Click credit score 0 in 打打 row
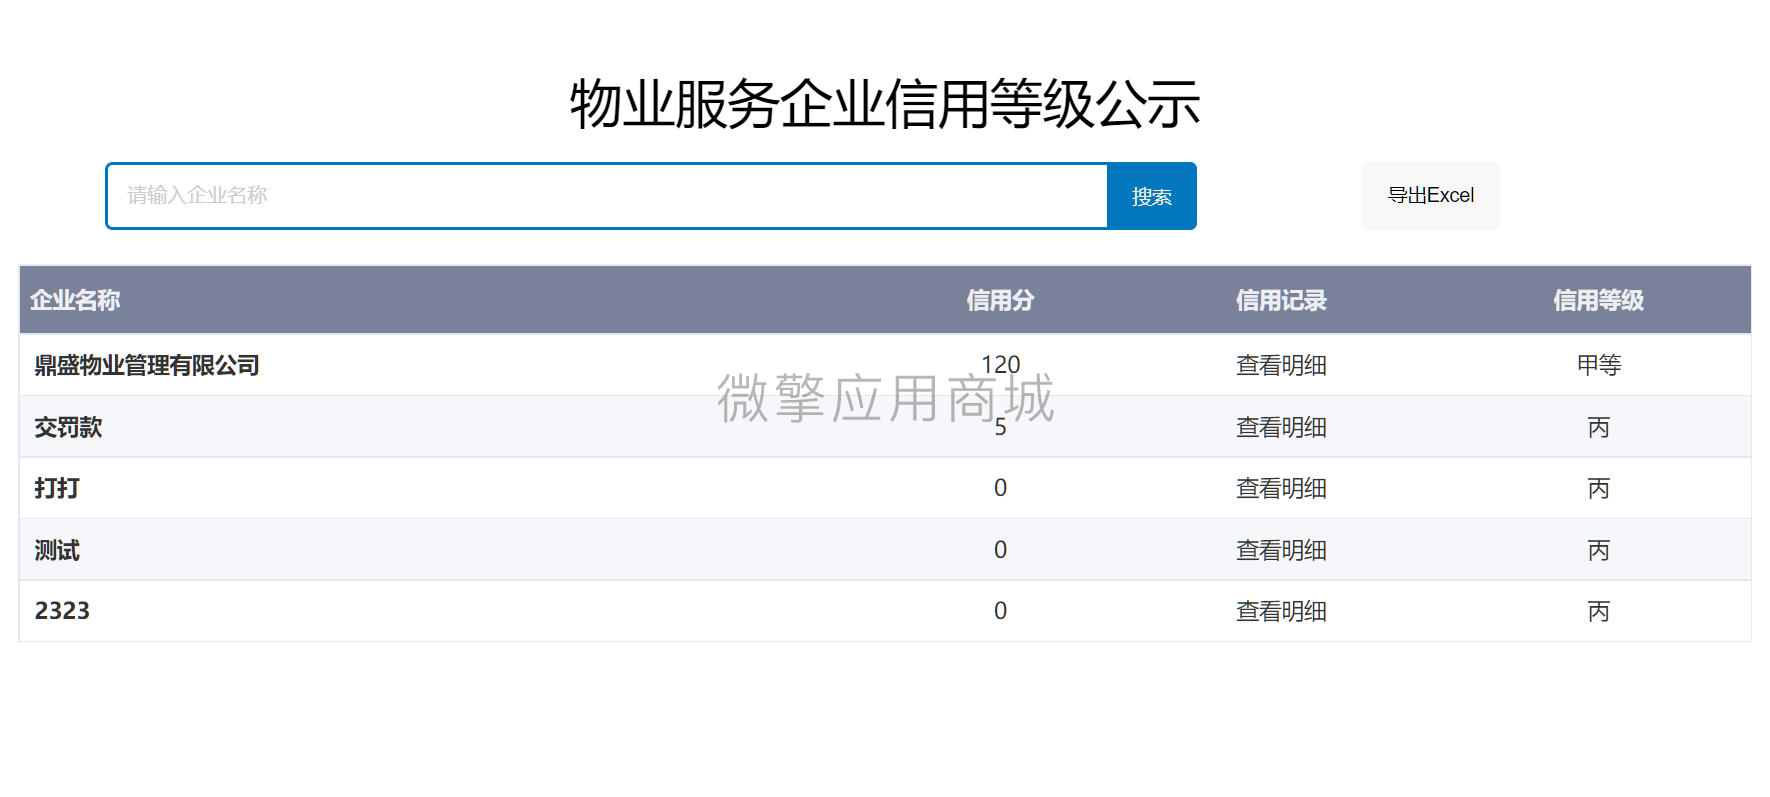This screenshot has height=797, width=1770. 1000,488
